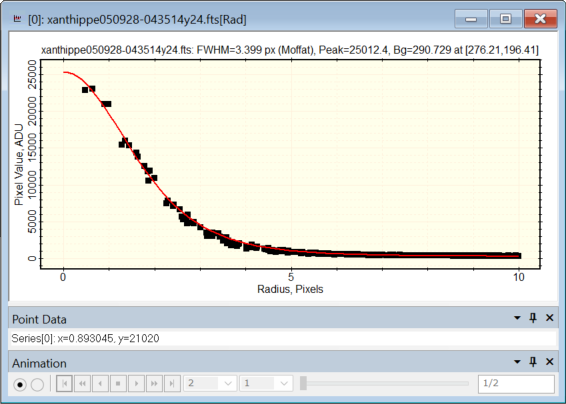Click the frame counter field showing 1/2
The image size is (566, 404).
(x=516, y=384)
